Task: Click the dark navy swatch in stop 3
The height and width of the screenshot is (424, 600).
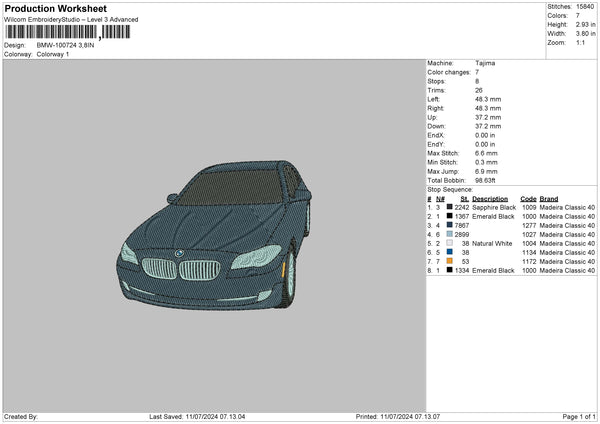Action: [x=452, y=225]
